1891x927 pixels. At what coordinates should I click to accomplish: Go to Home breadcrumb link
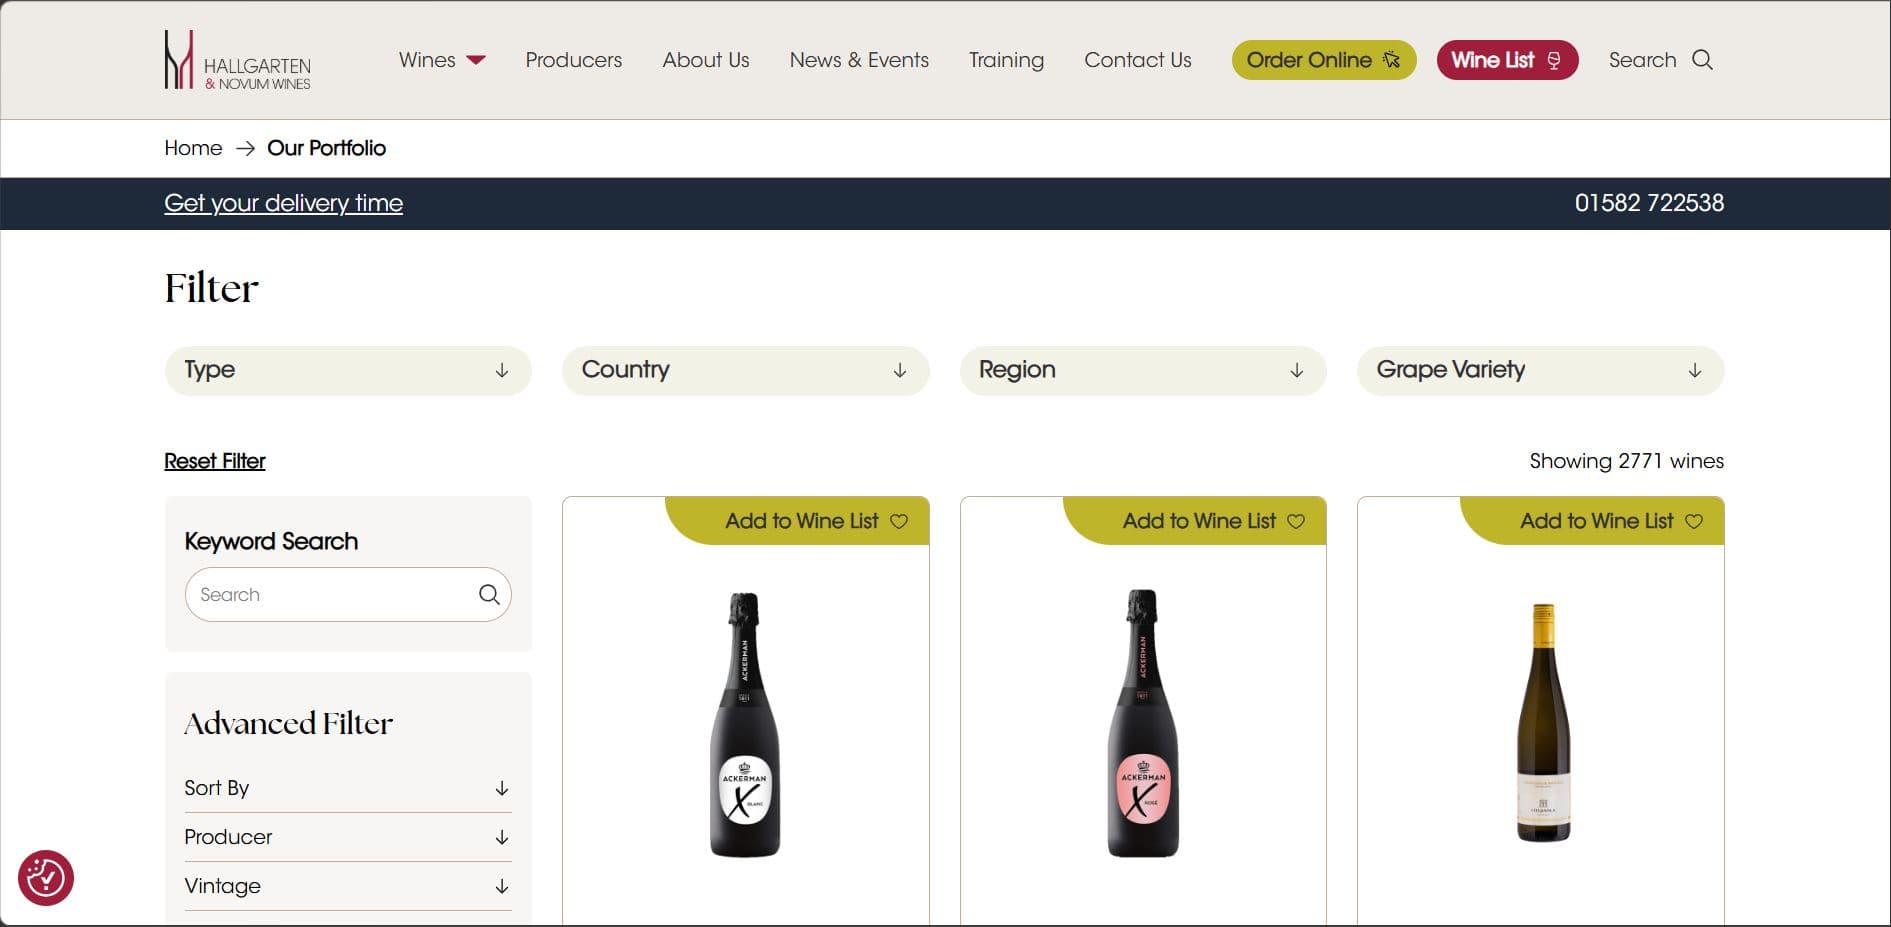[x=193, y=148]
